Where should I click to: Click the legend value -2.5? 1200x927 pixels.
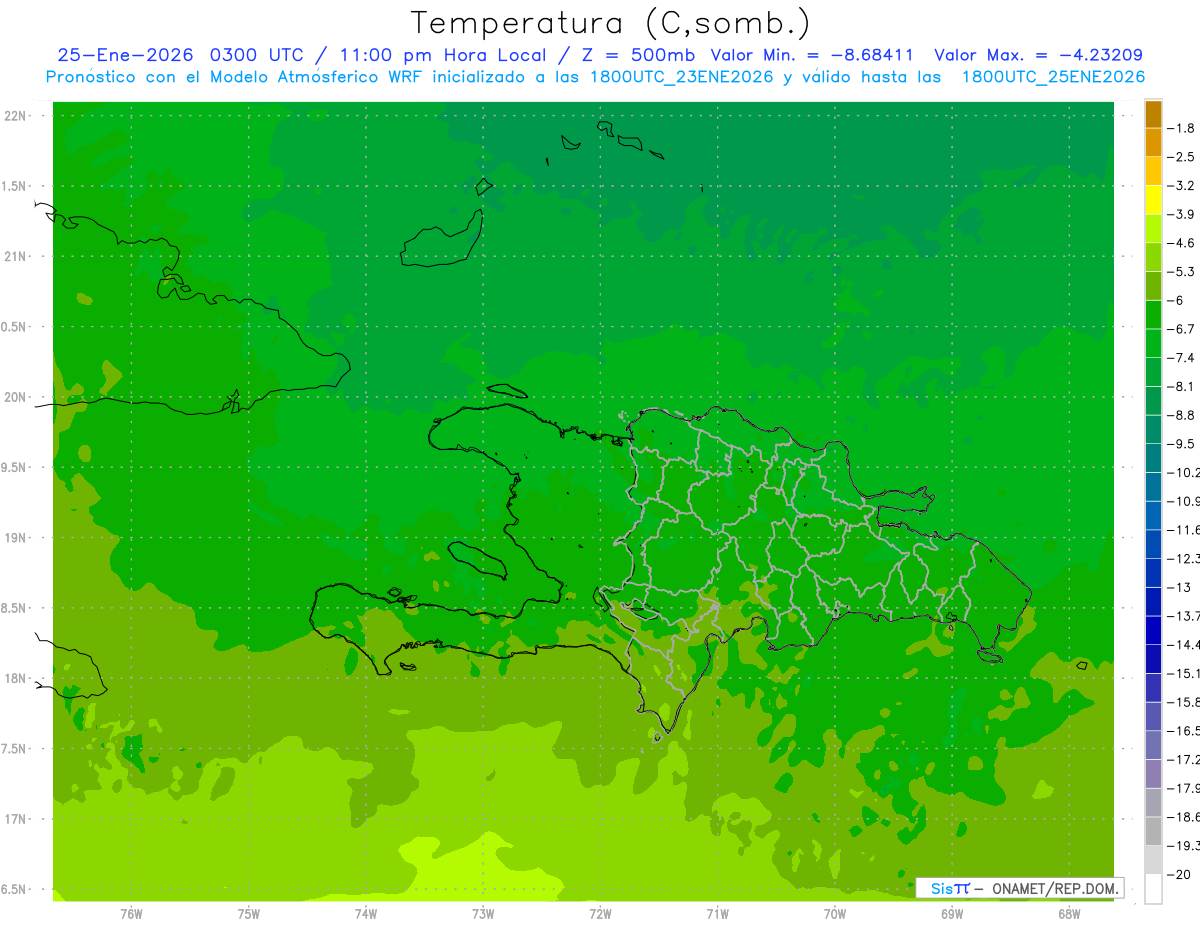click(x=1181, y=157)
